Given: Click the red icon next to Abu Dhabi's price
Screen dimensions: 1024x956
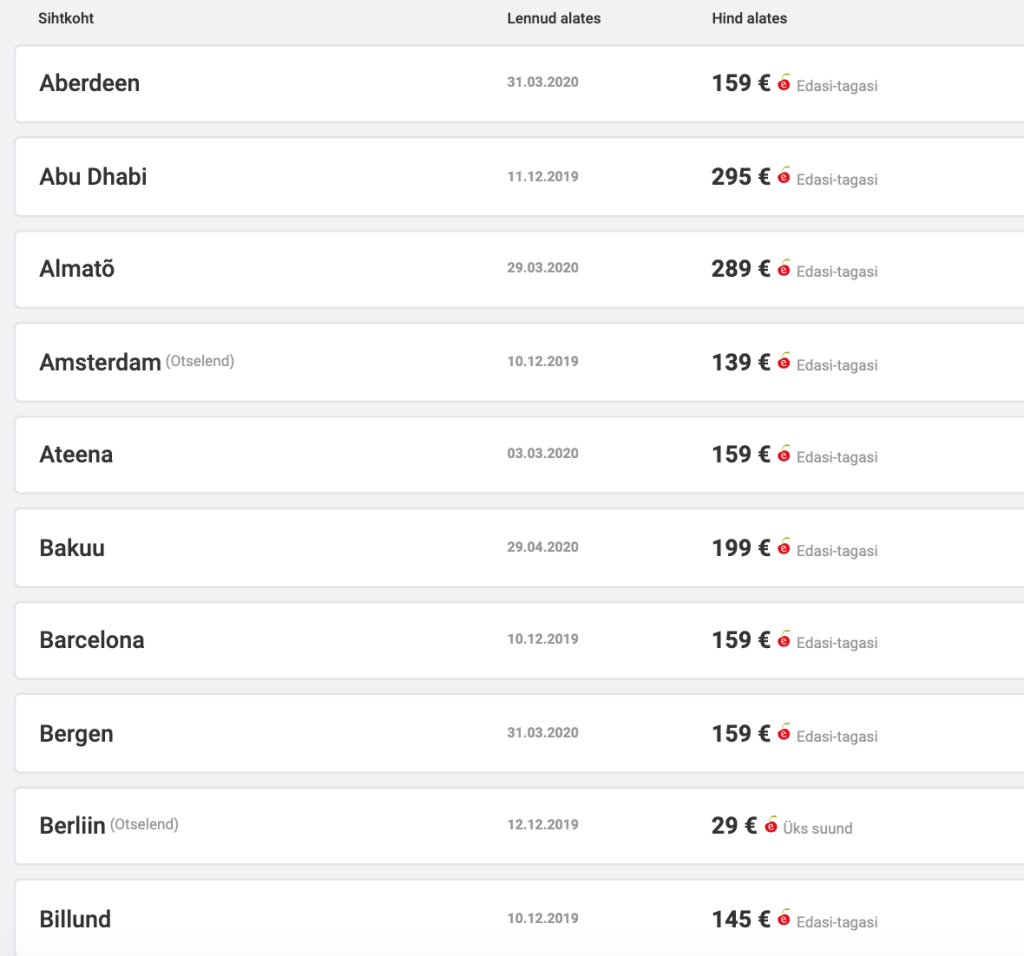Looking at the screenshot, I should [784, 178].
